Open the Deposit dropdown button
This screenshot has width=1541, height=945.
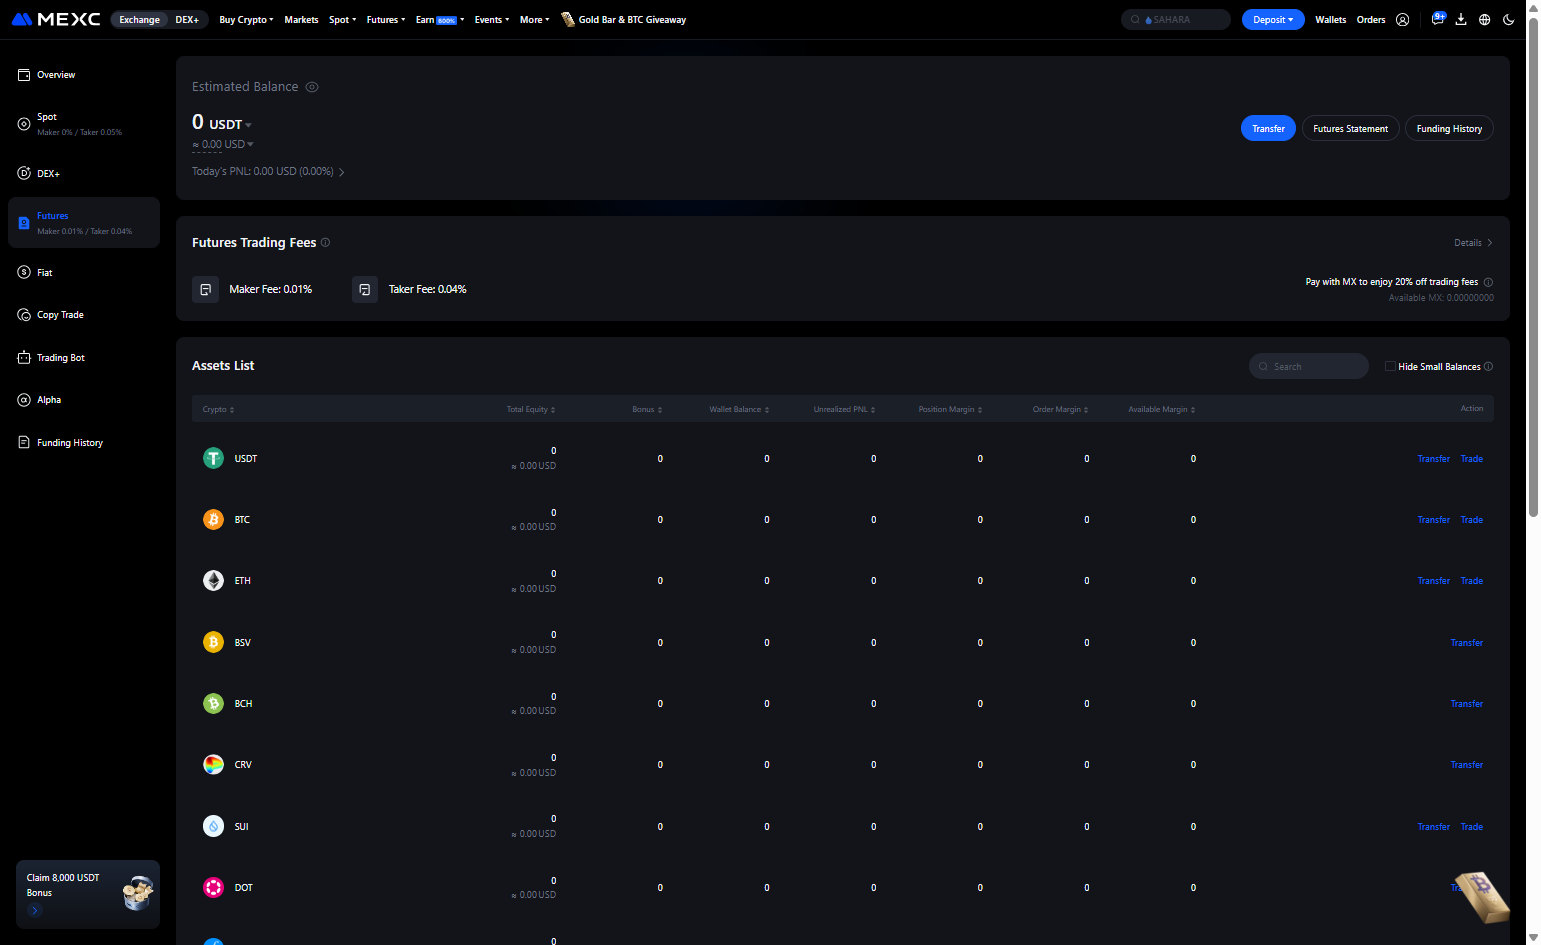[x=1273, y=20]
